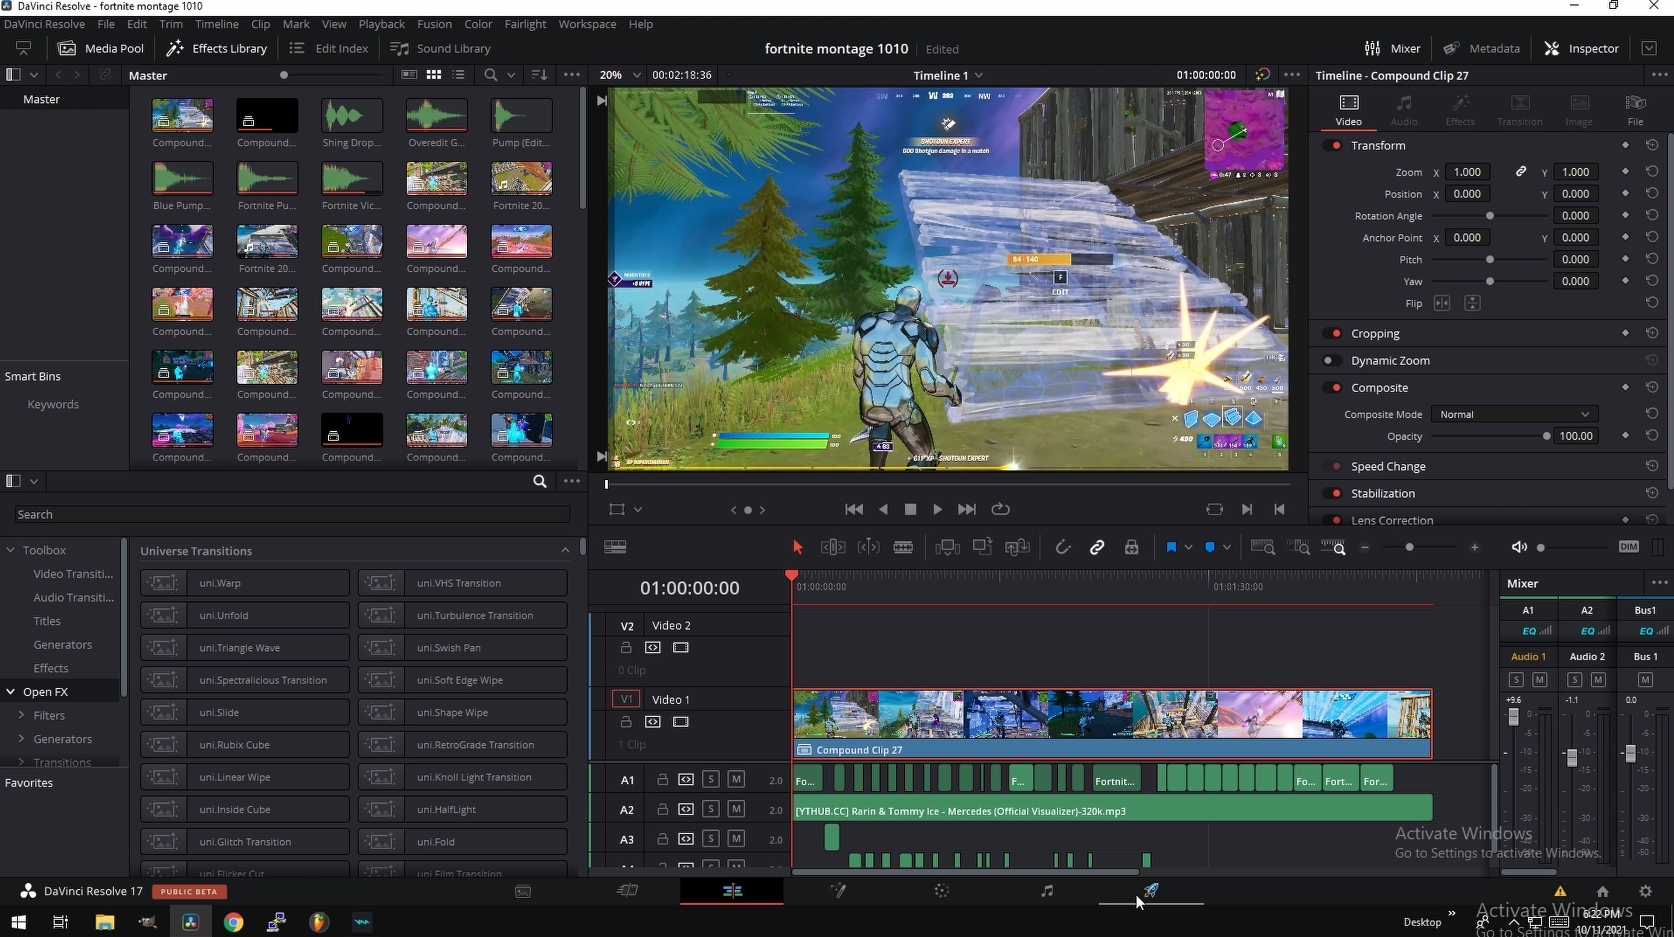Open the Project Manager home icon
This screenshot has width=1674, height=937.
[x=1602, y=891]
